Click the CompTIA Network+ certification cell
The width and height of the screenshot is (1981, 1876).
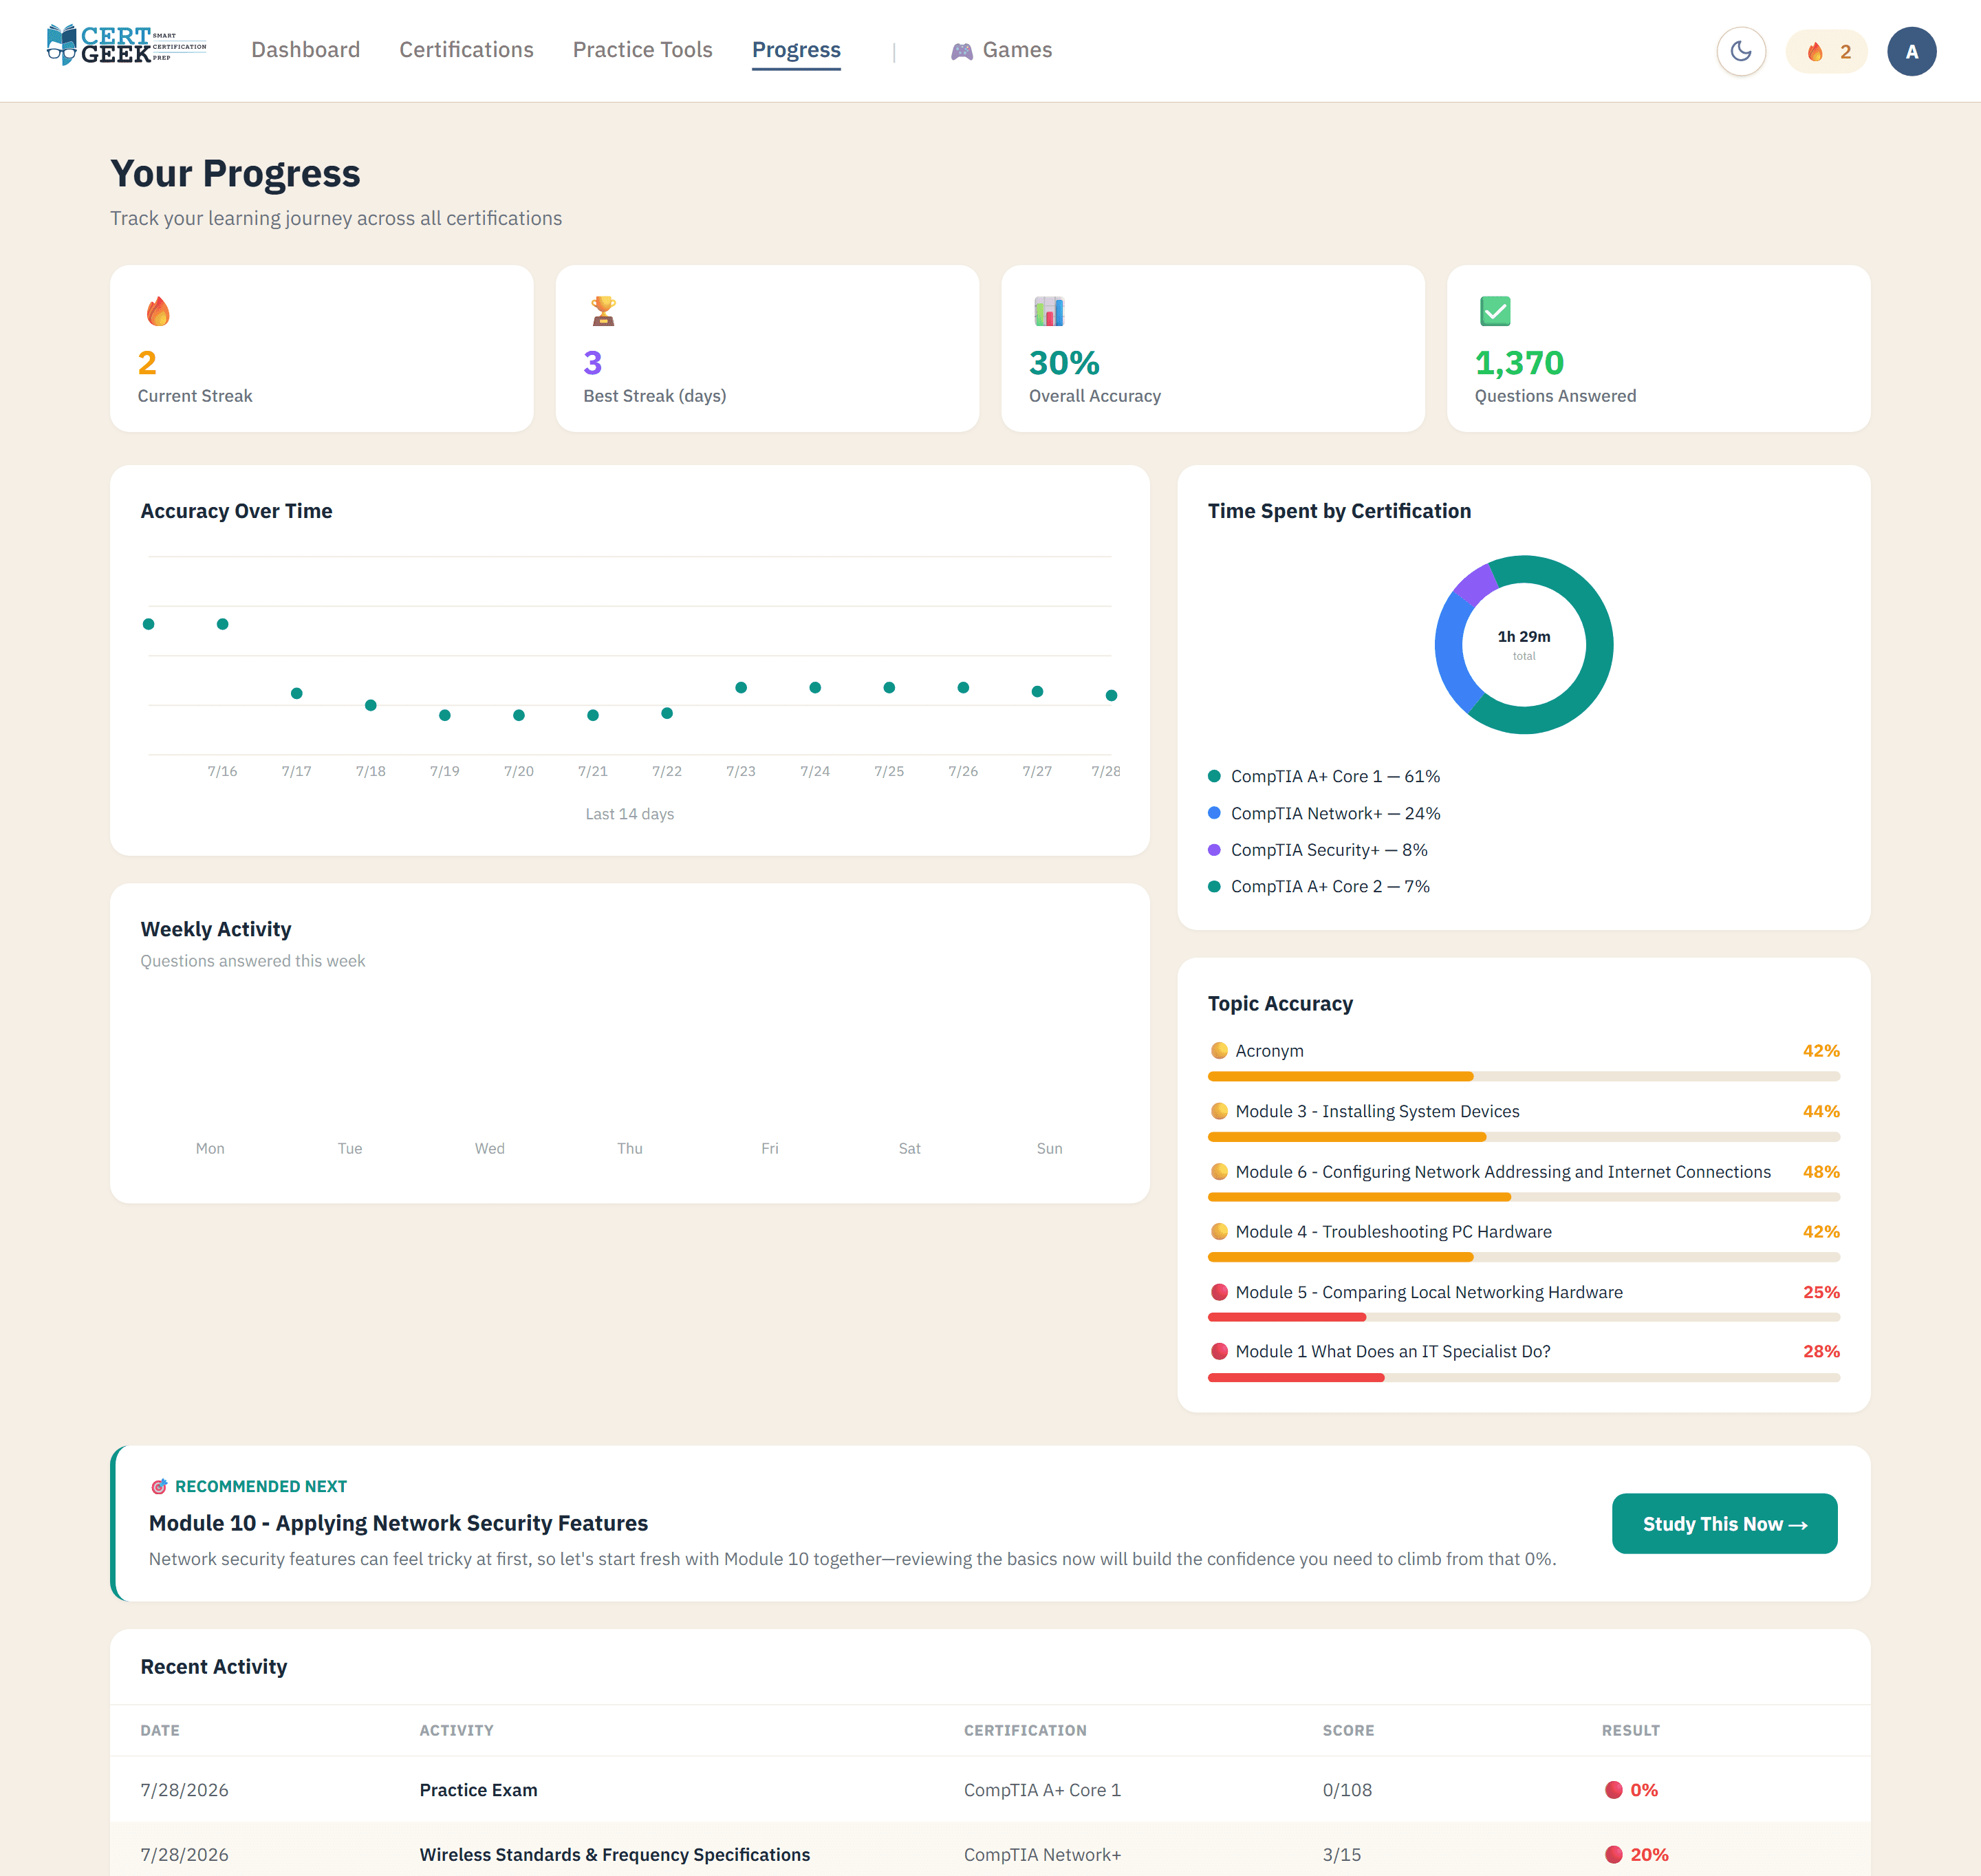(x=1042, y=1855)
